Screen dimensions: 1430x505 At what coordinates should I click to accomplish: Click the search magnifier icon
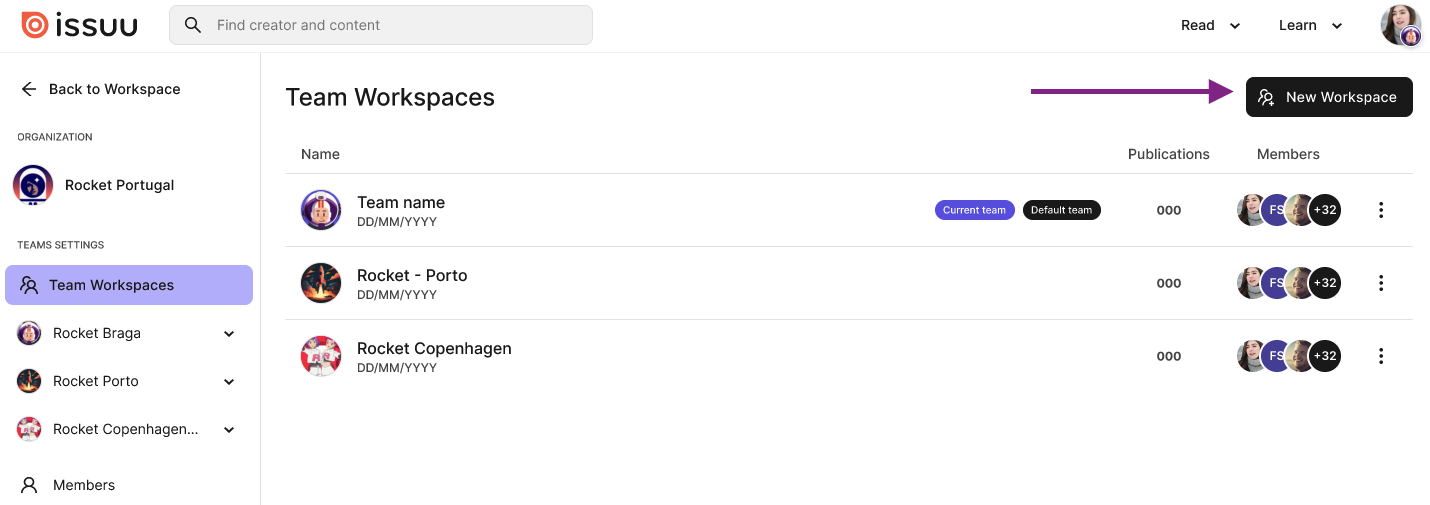[x=193, y=25]
